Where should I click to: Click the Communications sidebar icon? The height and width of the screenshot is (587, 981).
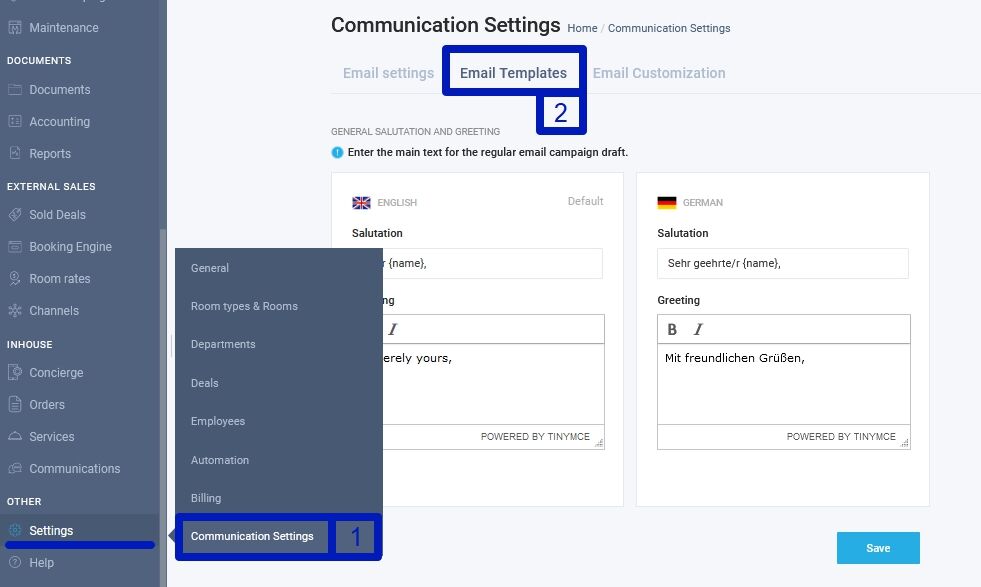click(15, 468)
